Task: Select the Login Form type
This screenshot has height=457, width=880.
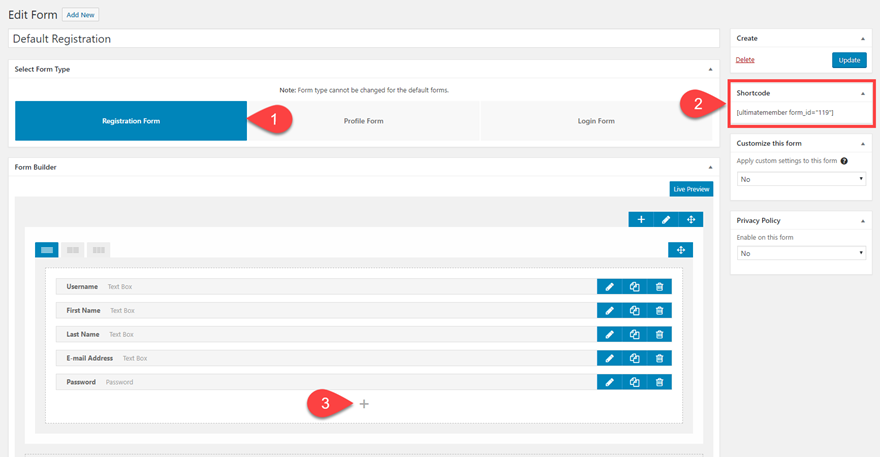Action: pyautogui.click(x=596, y=121)
